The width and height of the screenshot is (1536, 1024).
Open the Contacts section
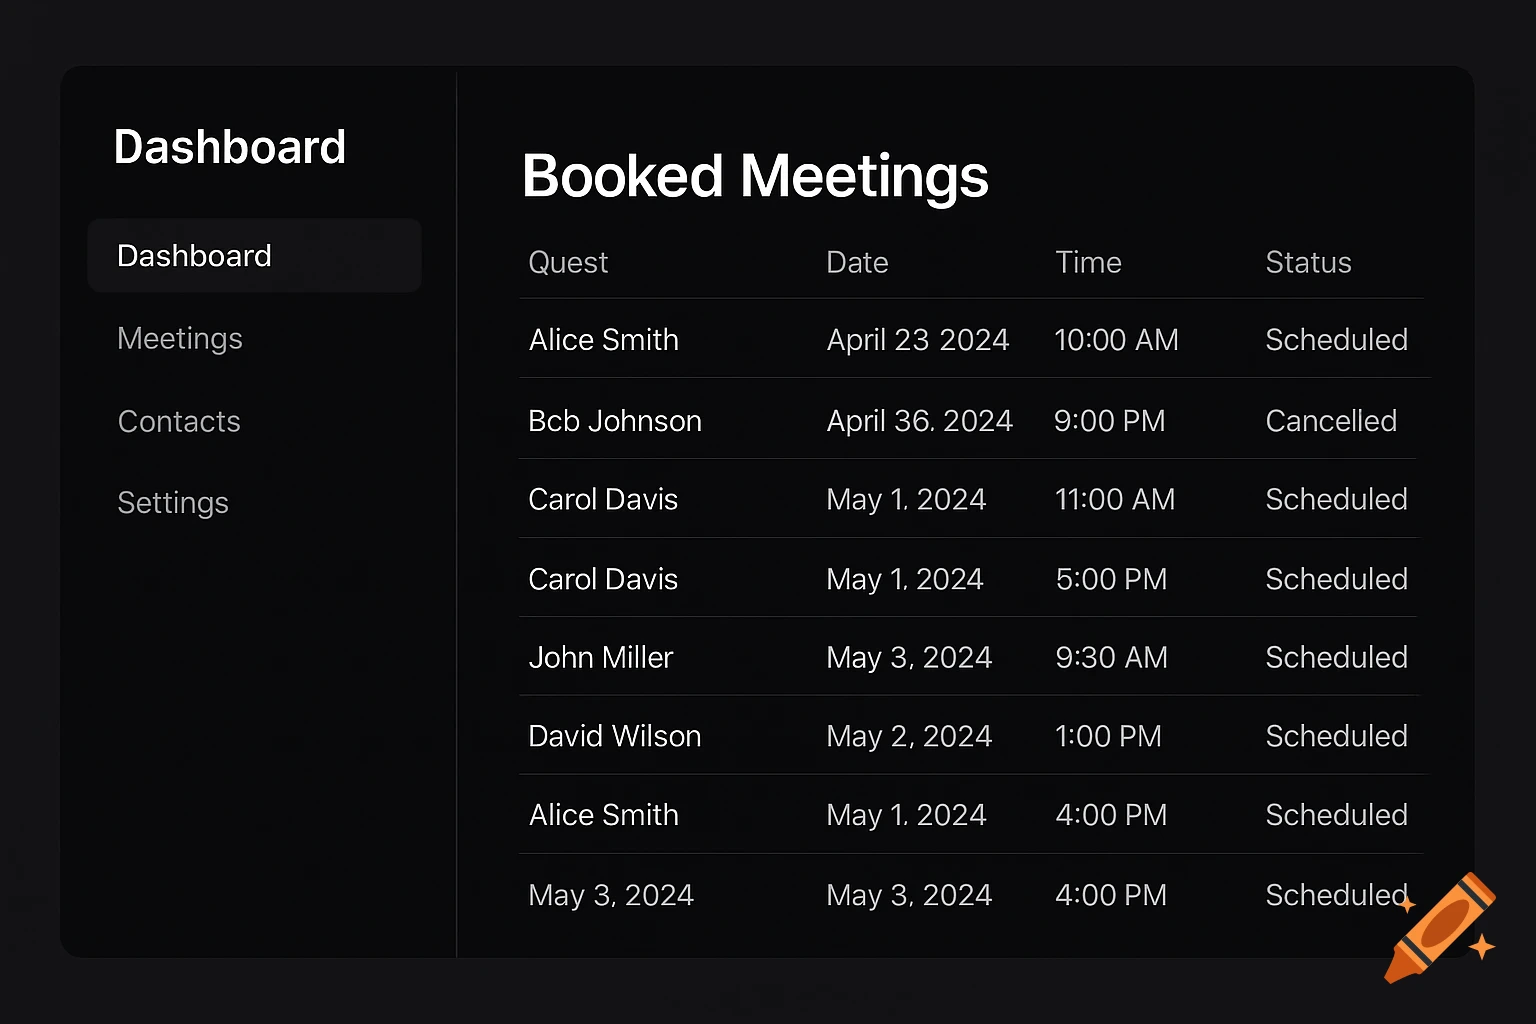pyautogui.click(x=179, y=421)
